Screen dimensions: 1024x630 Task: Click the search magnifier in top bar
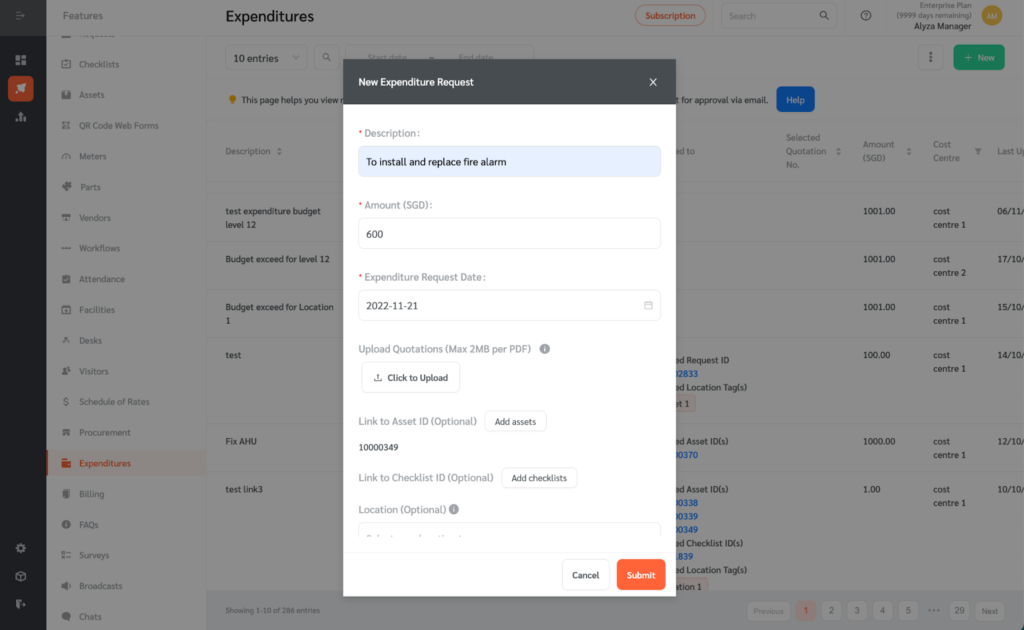tap(824, 16)
